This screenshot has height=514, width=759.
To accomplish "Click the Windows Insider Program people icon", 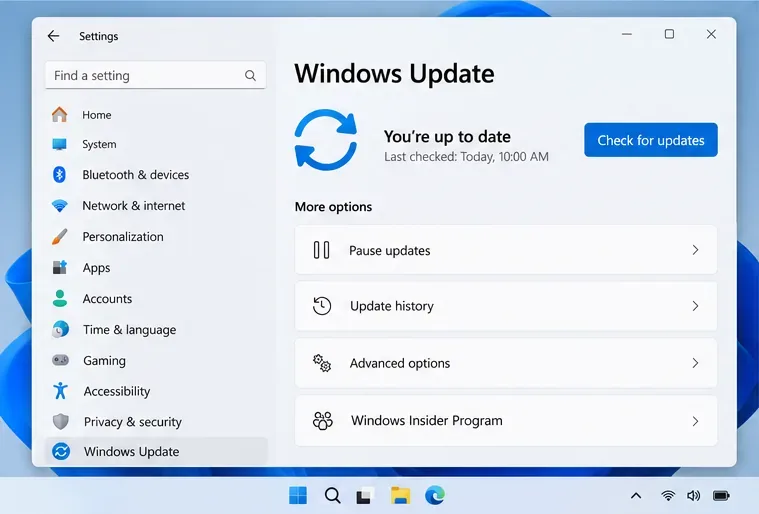I will (323, 421).
